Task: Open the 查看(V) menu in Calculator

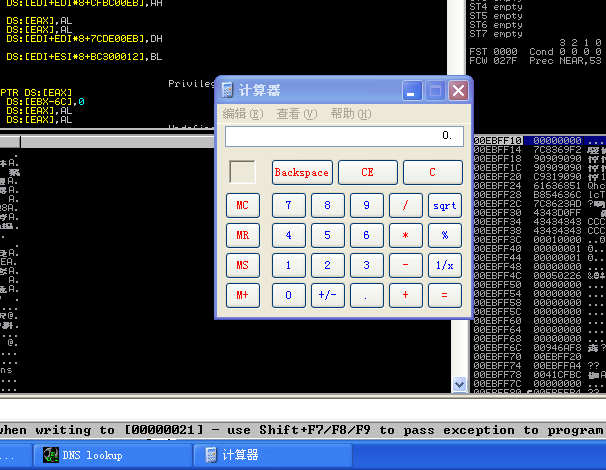Action: (297, 114)
